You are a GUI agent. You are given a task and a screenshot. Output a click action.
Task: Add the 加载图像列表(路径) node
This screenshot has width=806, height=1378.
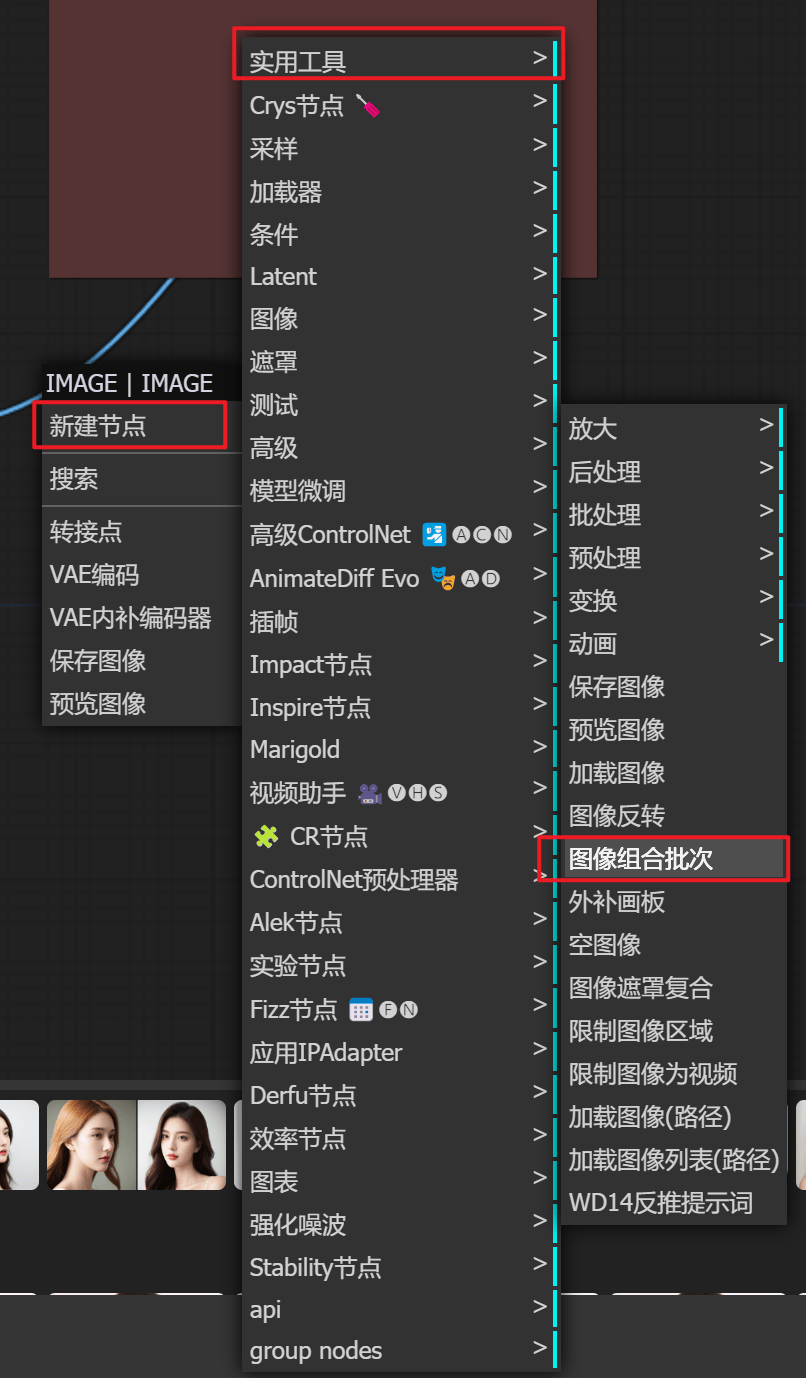673,1159
